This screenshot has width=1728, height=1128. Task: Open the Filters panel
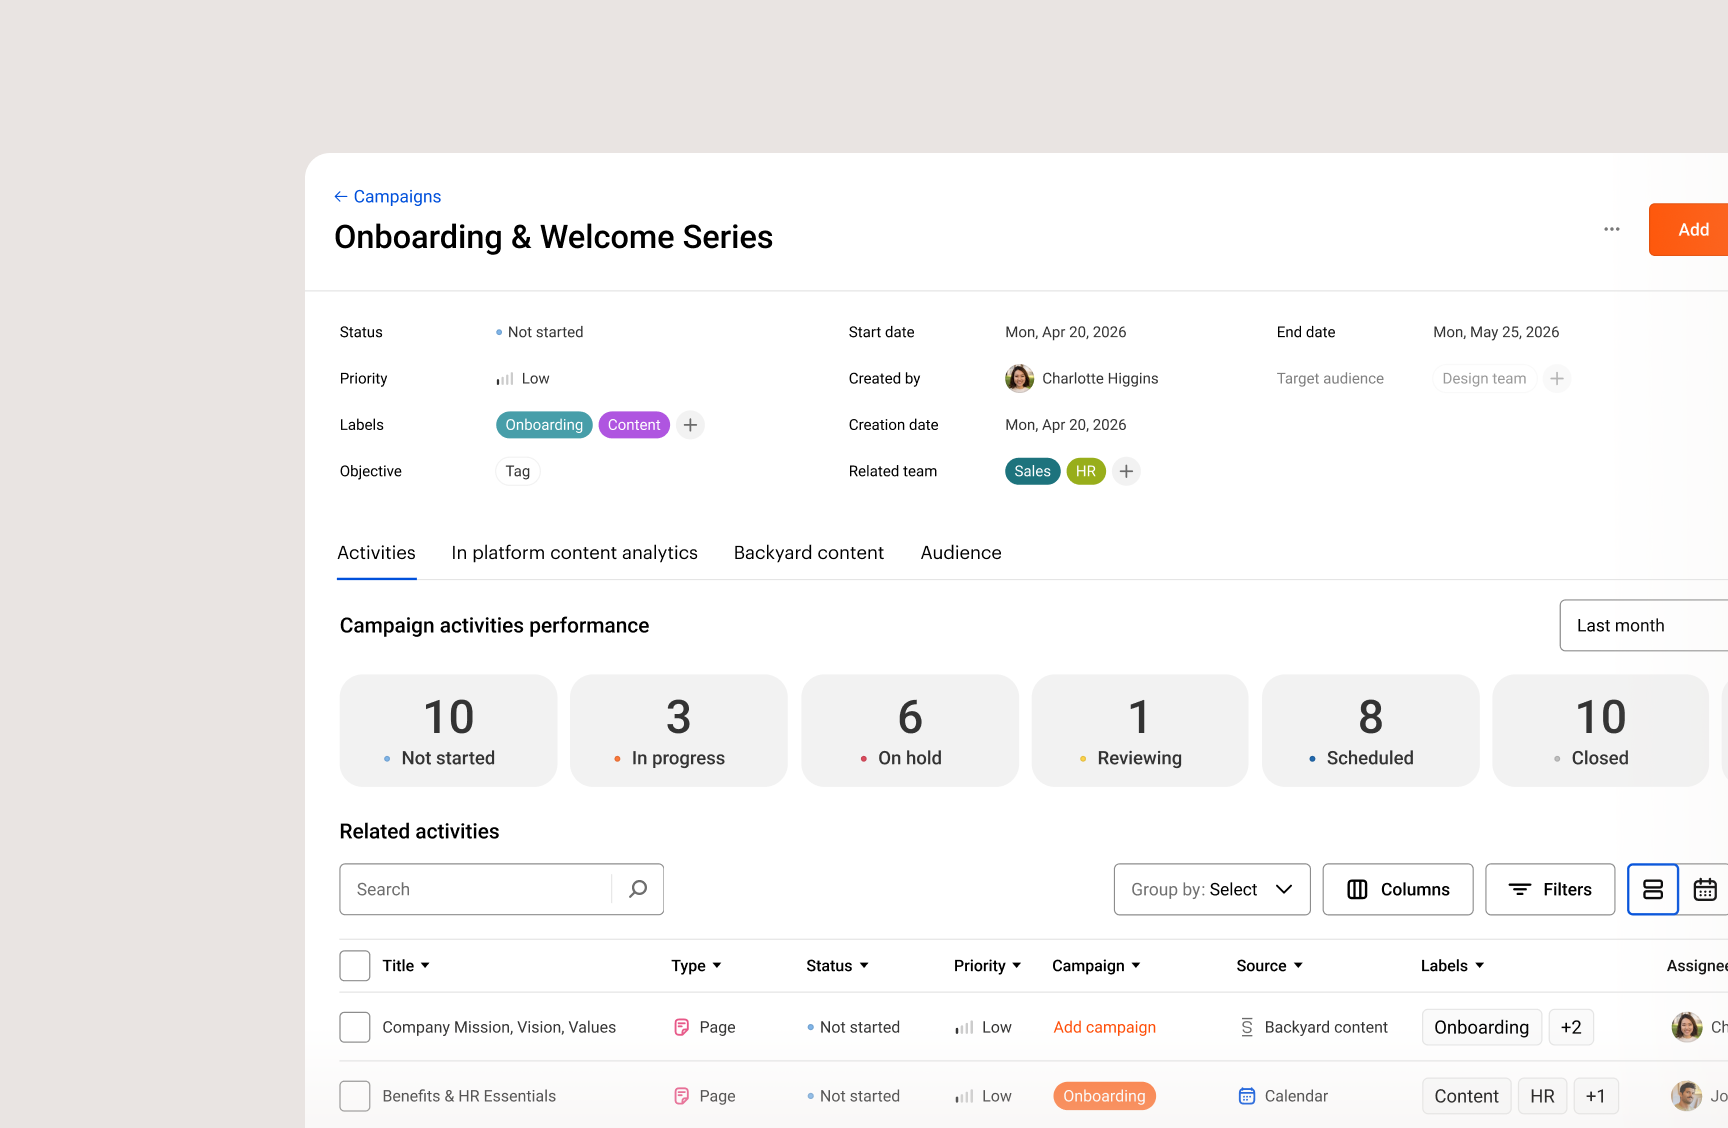click(x=1549, y=889)
